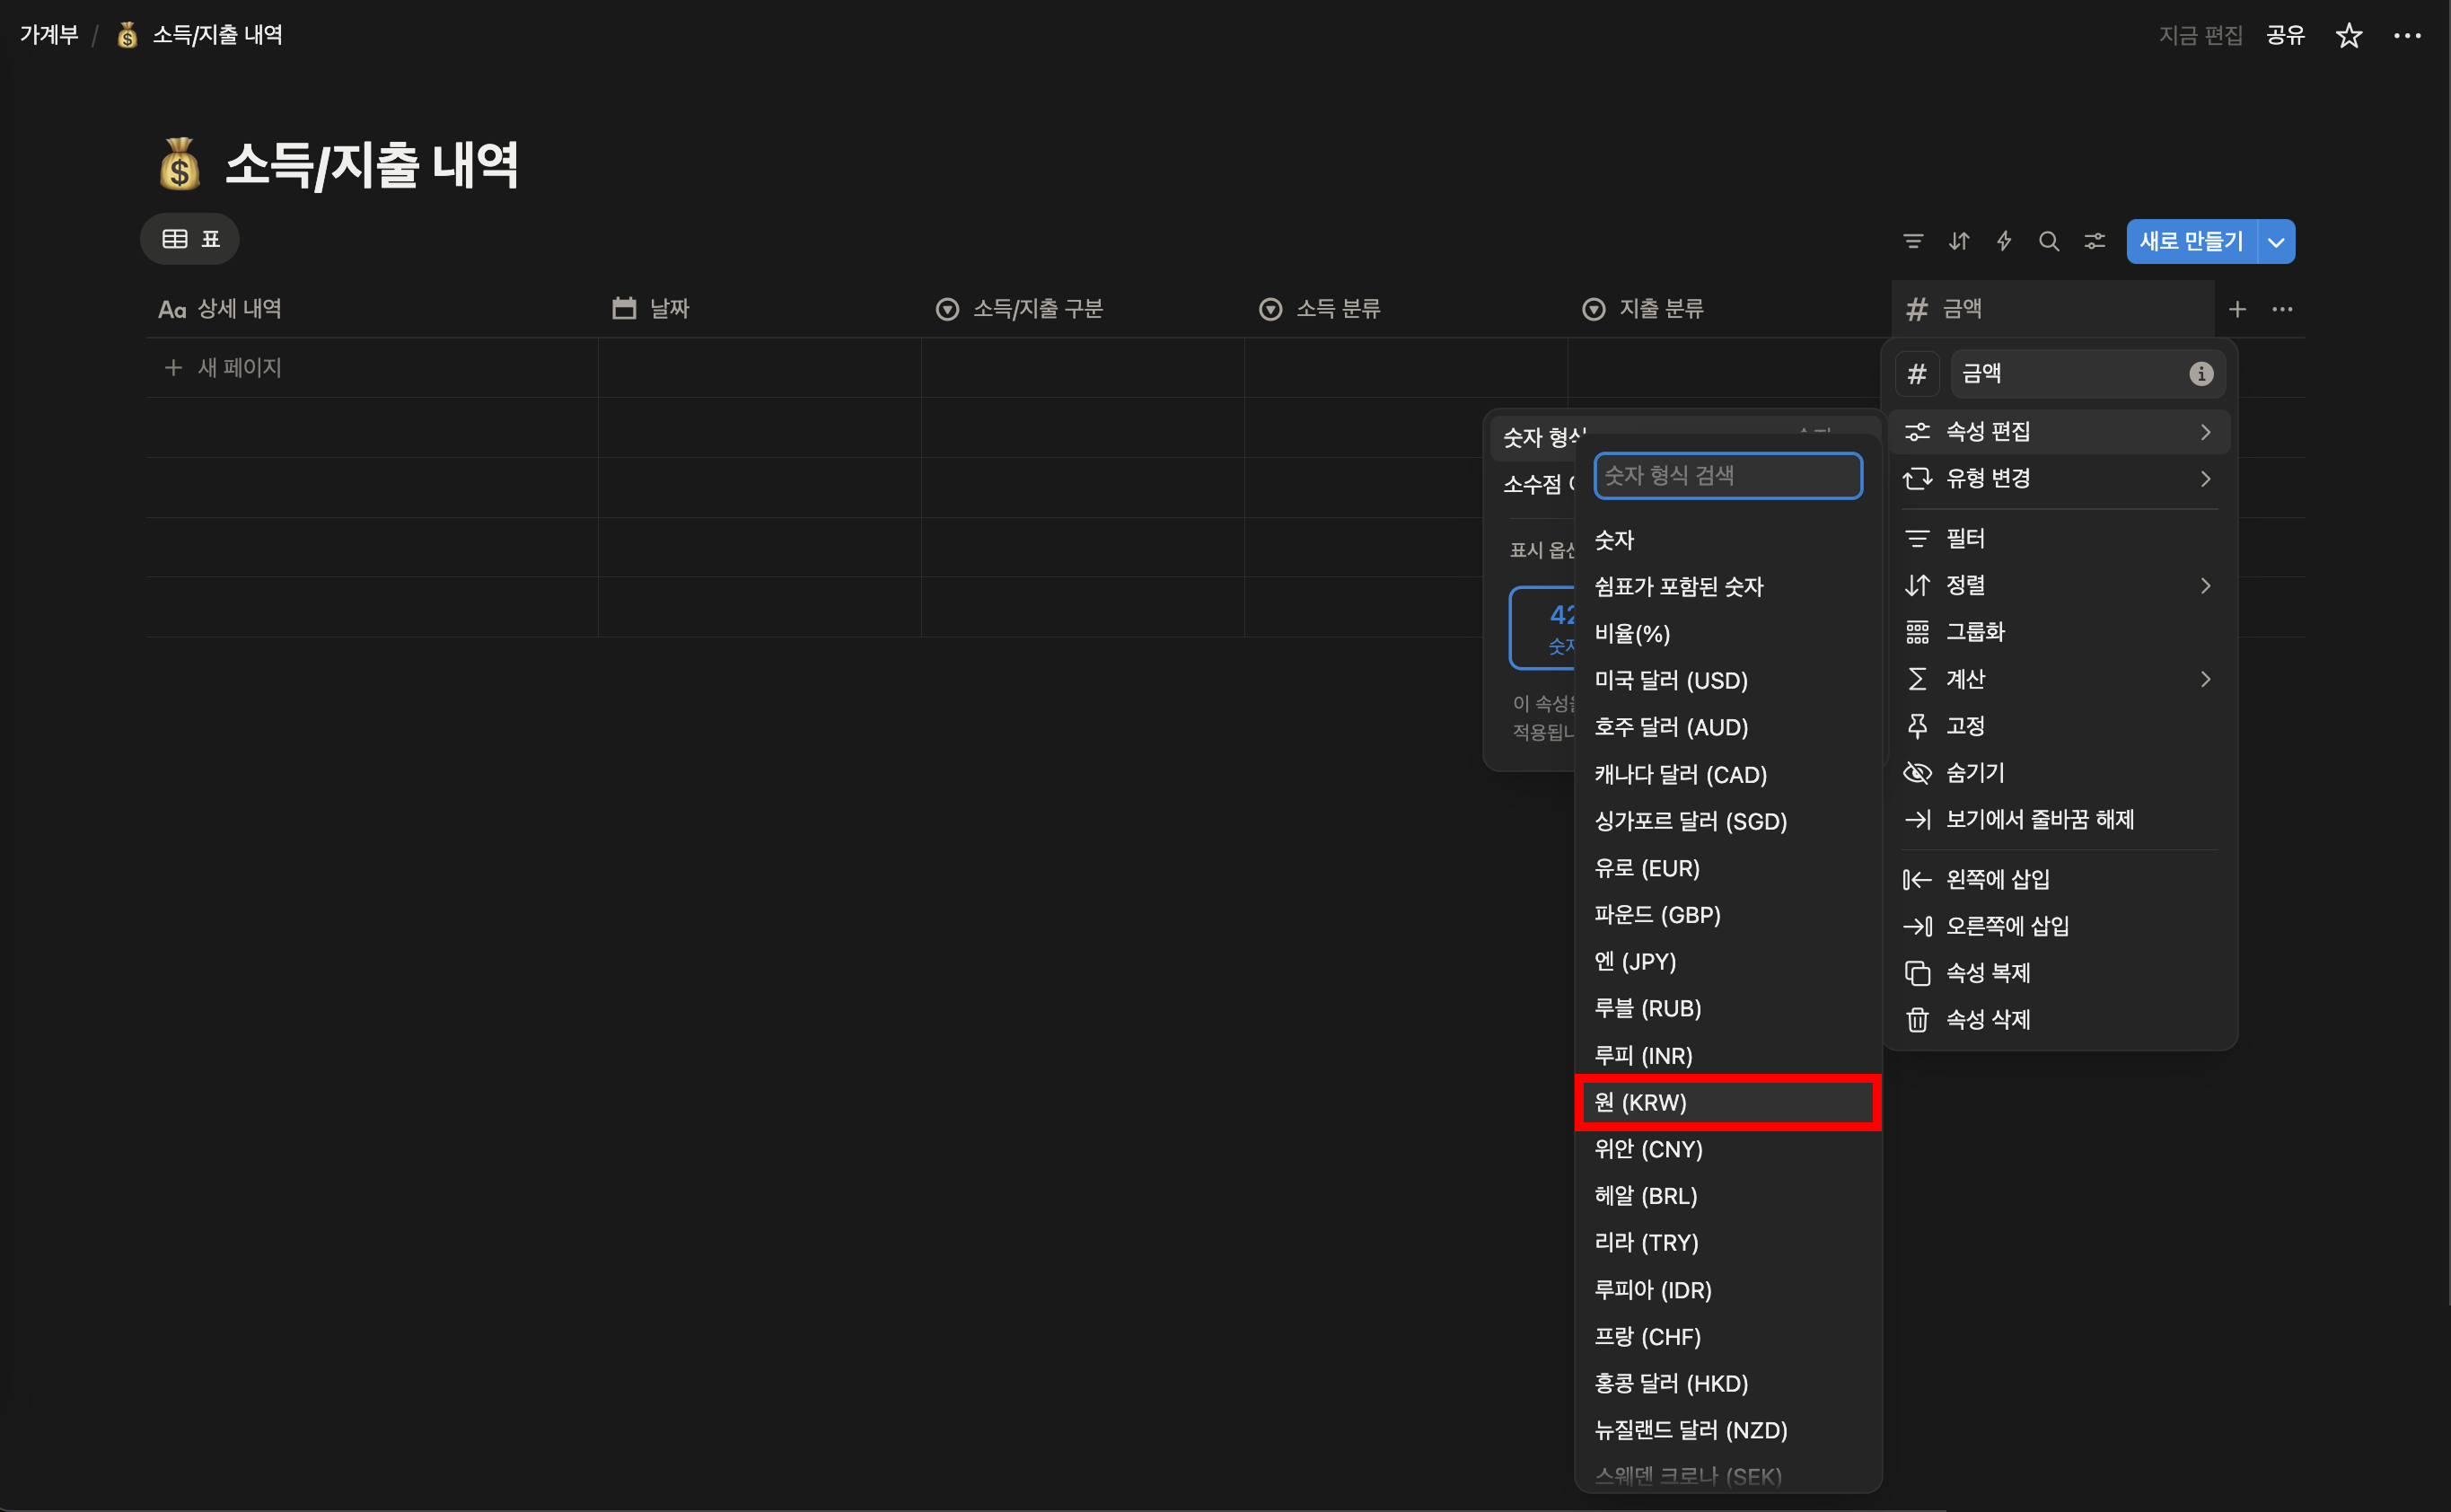Add a new property with plus icon

[x=2237, y=309]
